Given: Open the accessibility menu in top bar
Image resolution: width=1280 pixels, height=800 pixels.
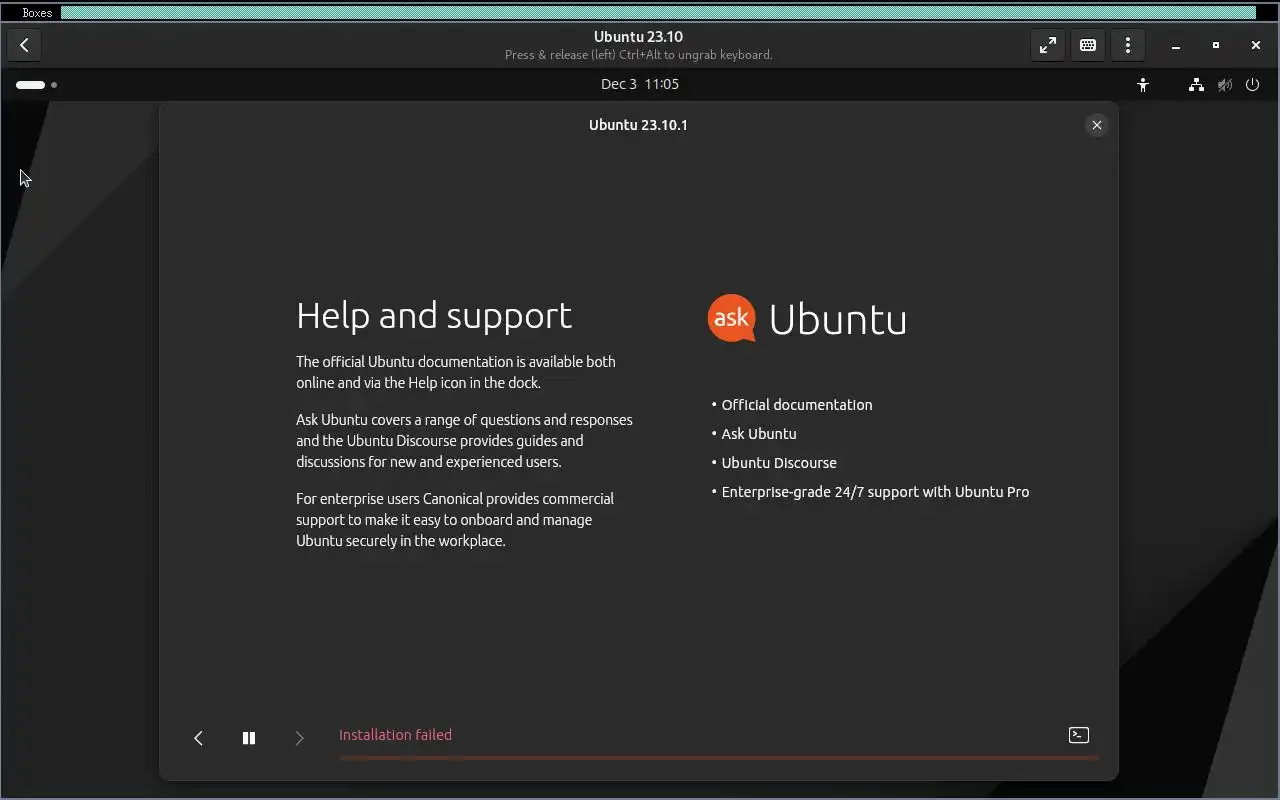Looking at the screenshot, I should (x=1143, y=85).
